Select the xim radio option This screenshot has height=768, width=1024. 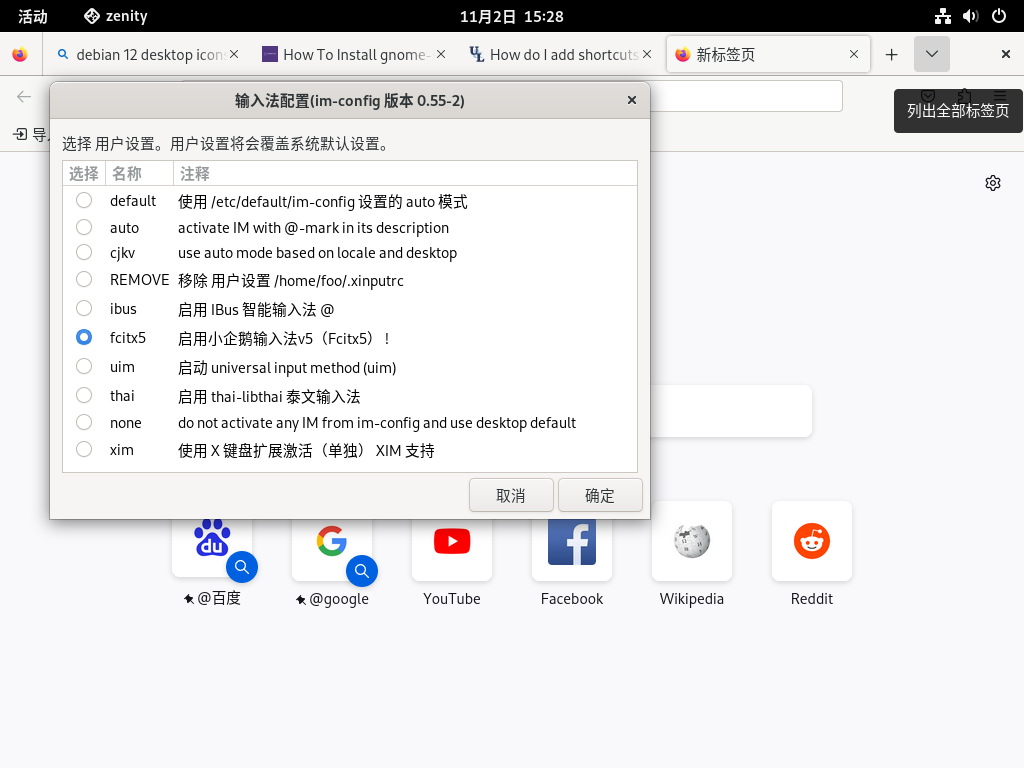click(x=84, y=450)
